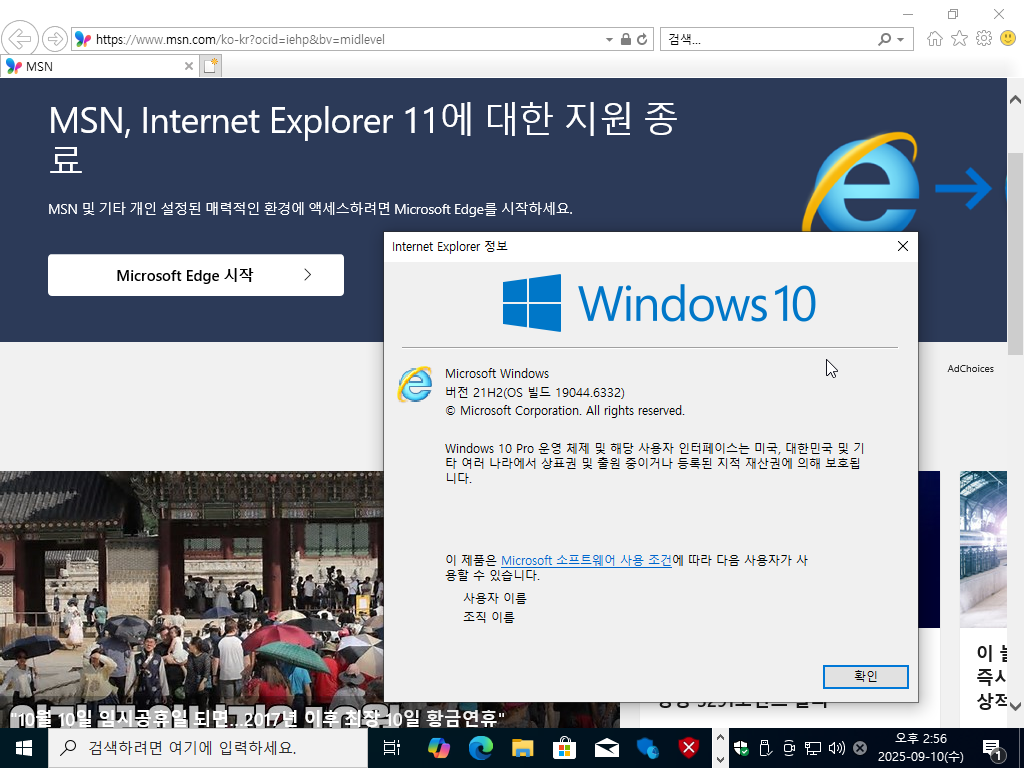Click the safely remove hardware tray icon
This screenshot has width=1024, height=768.
(x=765, y=748)
